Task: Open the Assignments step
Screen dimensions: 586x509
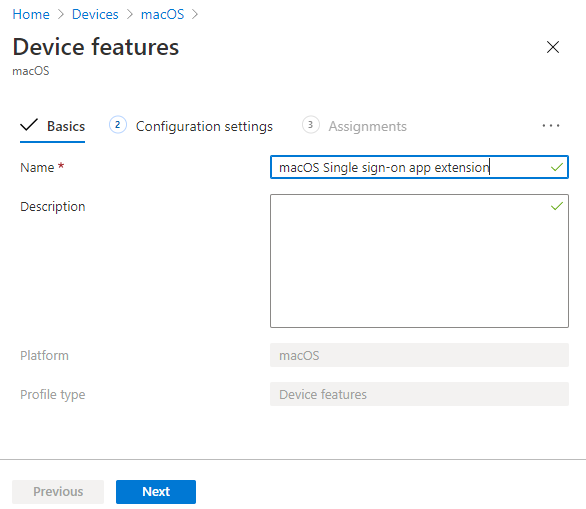Action: pyautogui.click(x=367, y=126)
